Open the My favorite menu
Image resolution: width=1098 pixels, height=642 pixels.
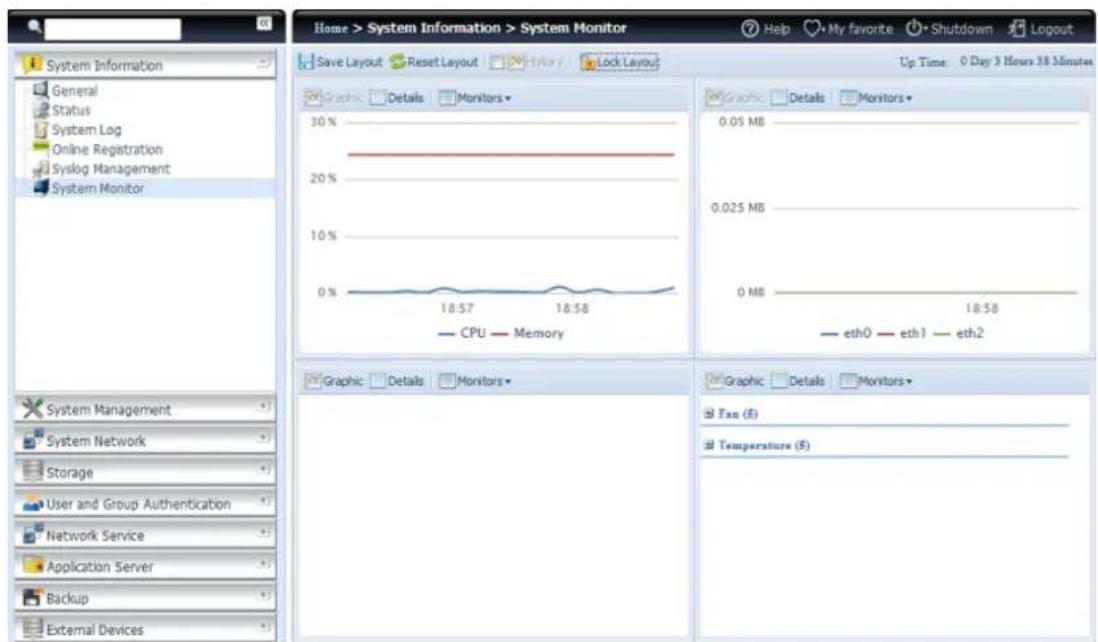click(848, 29)
